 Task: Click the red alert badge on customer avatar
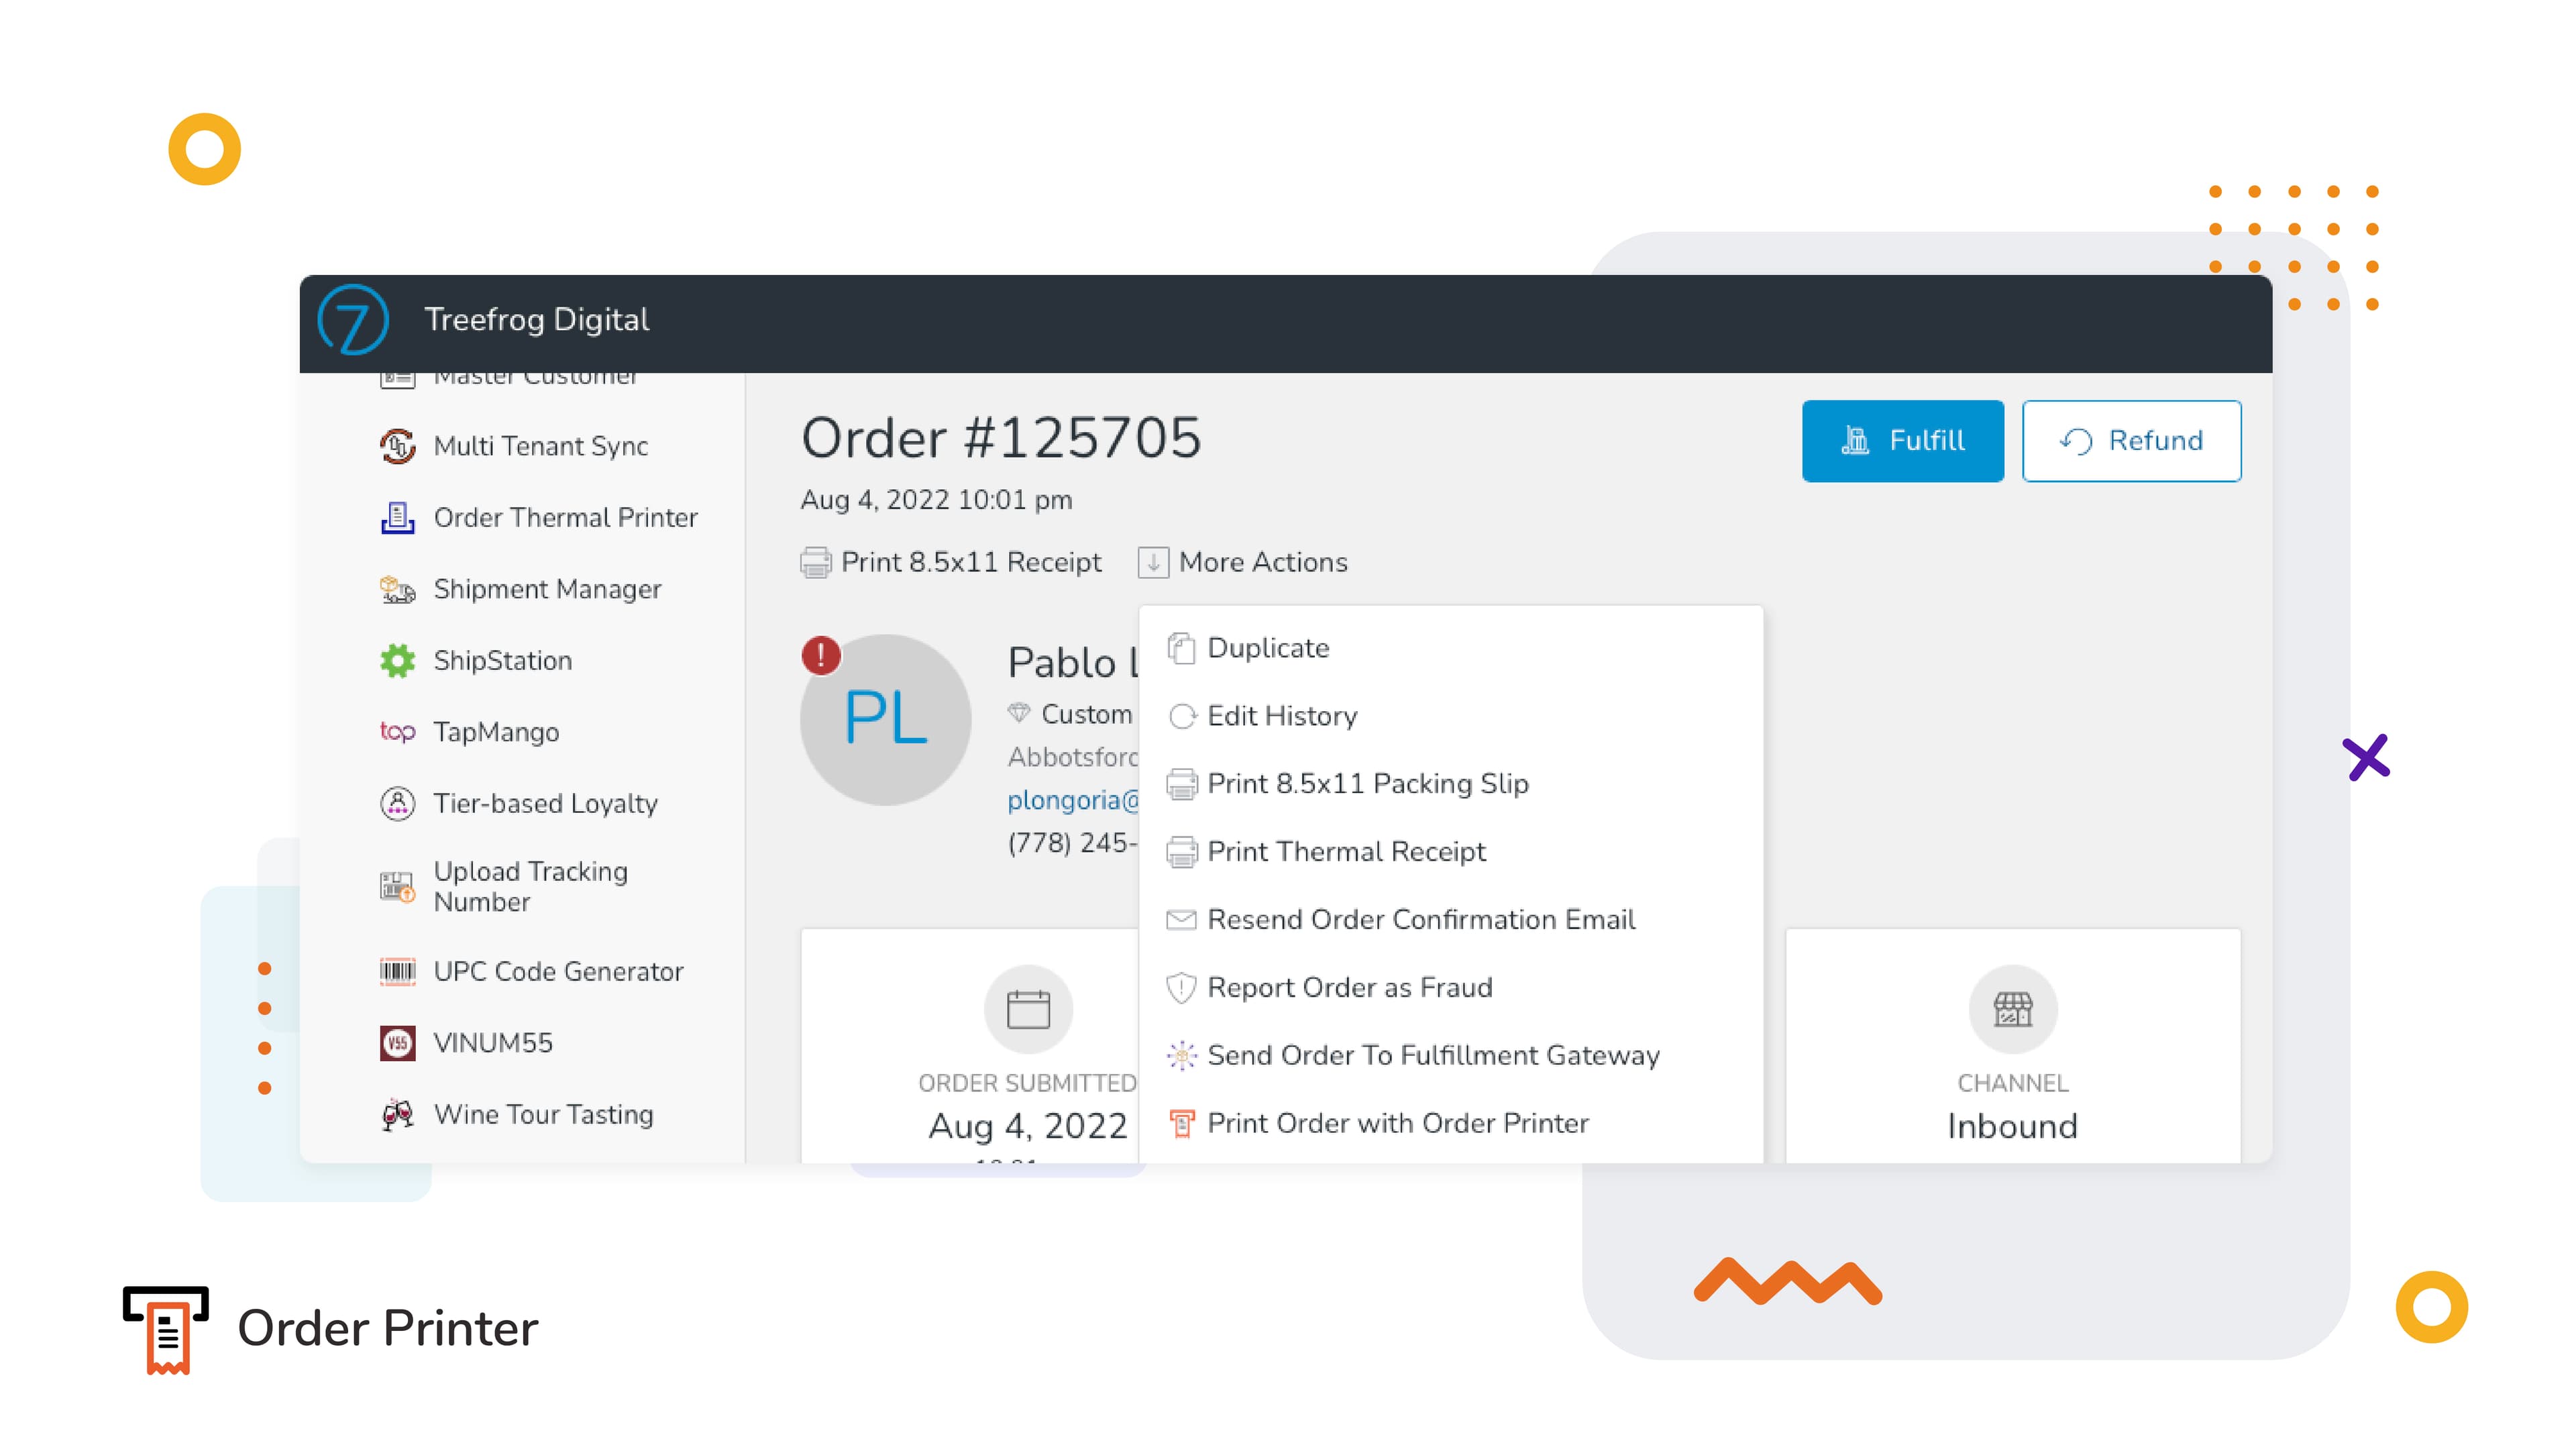[x=821, y=656]
